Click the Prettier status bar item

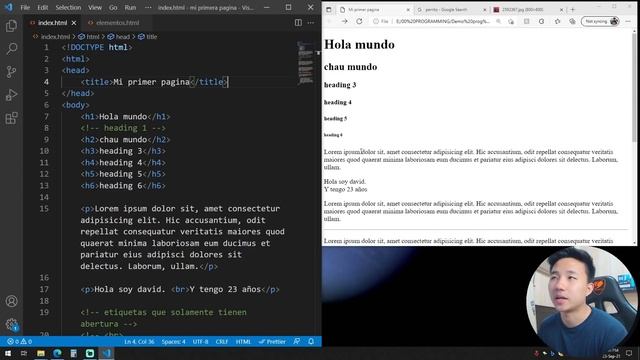click(x=272, y=342)
